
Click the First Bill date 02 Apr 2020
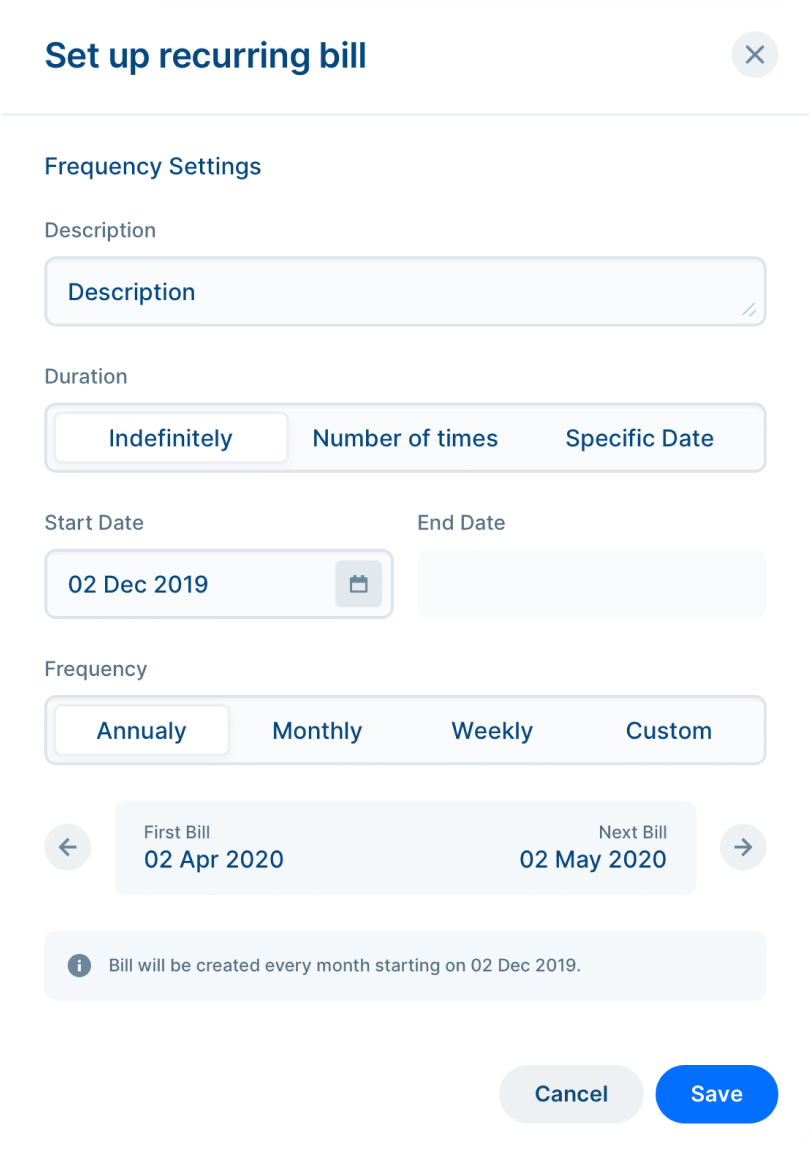(214, 860)
